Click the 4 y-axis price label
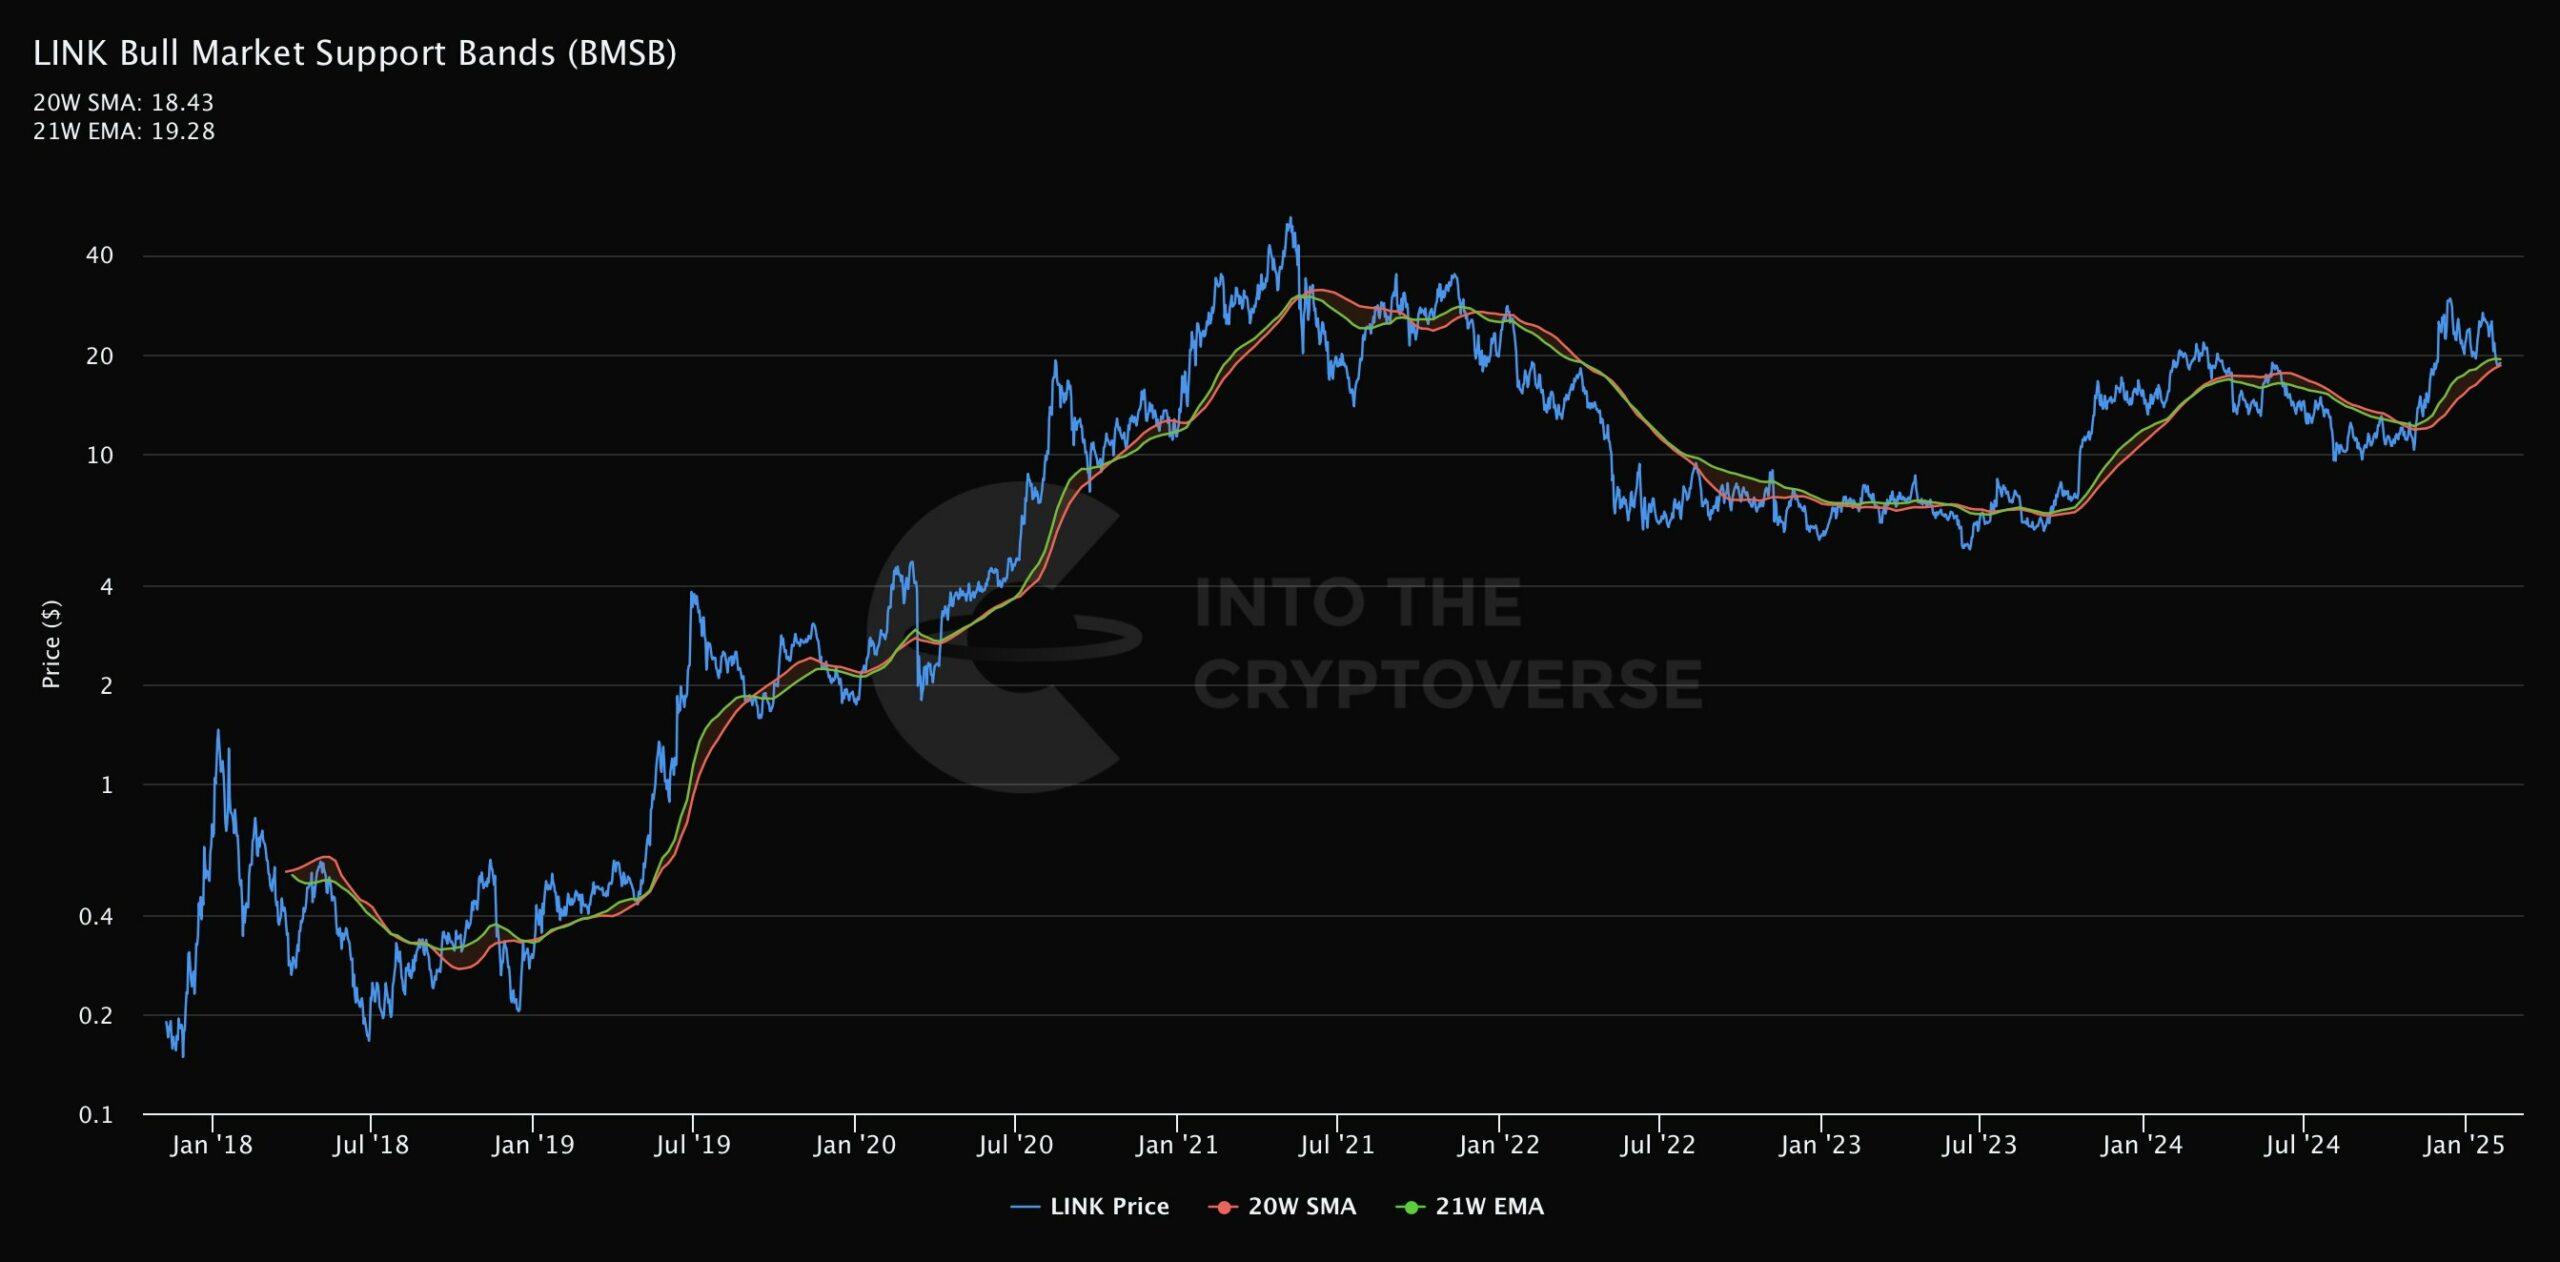2560x1262 pixels. click(106, 586)
